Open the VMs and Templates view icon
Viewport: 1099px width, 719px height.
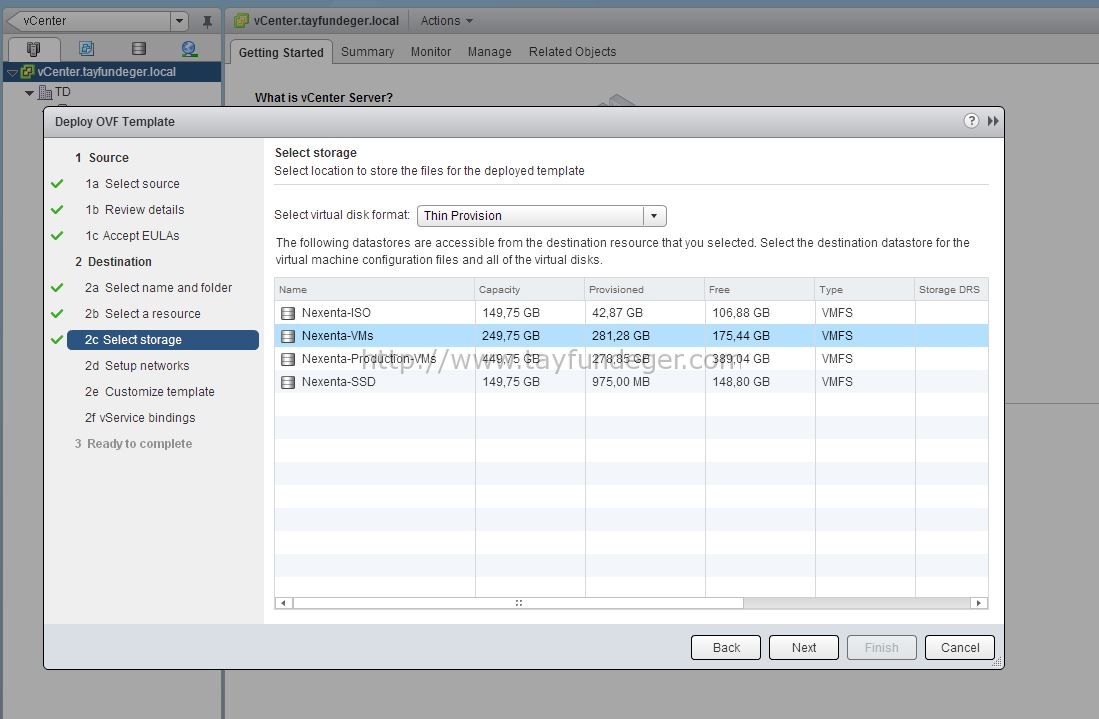point(86,48)
